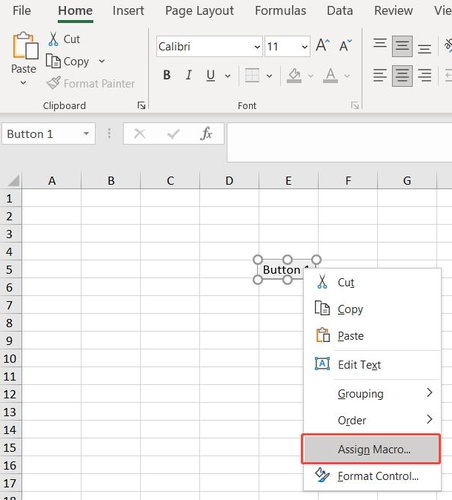Click the Paste clipboard icon
Viewport: 452px width, 500px height.
[x=25, y=45]
